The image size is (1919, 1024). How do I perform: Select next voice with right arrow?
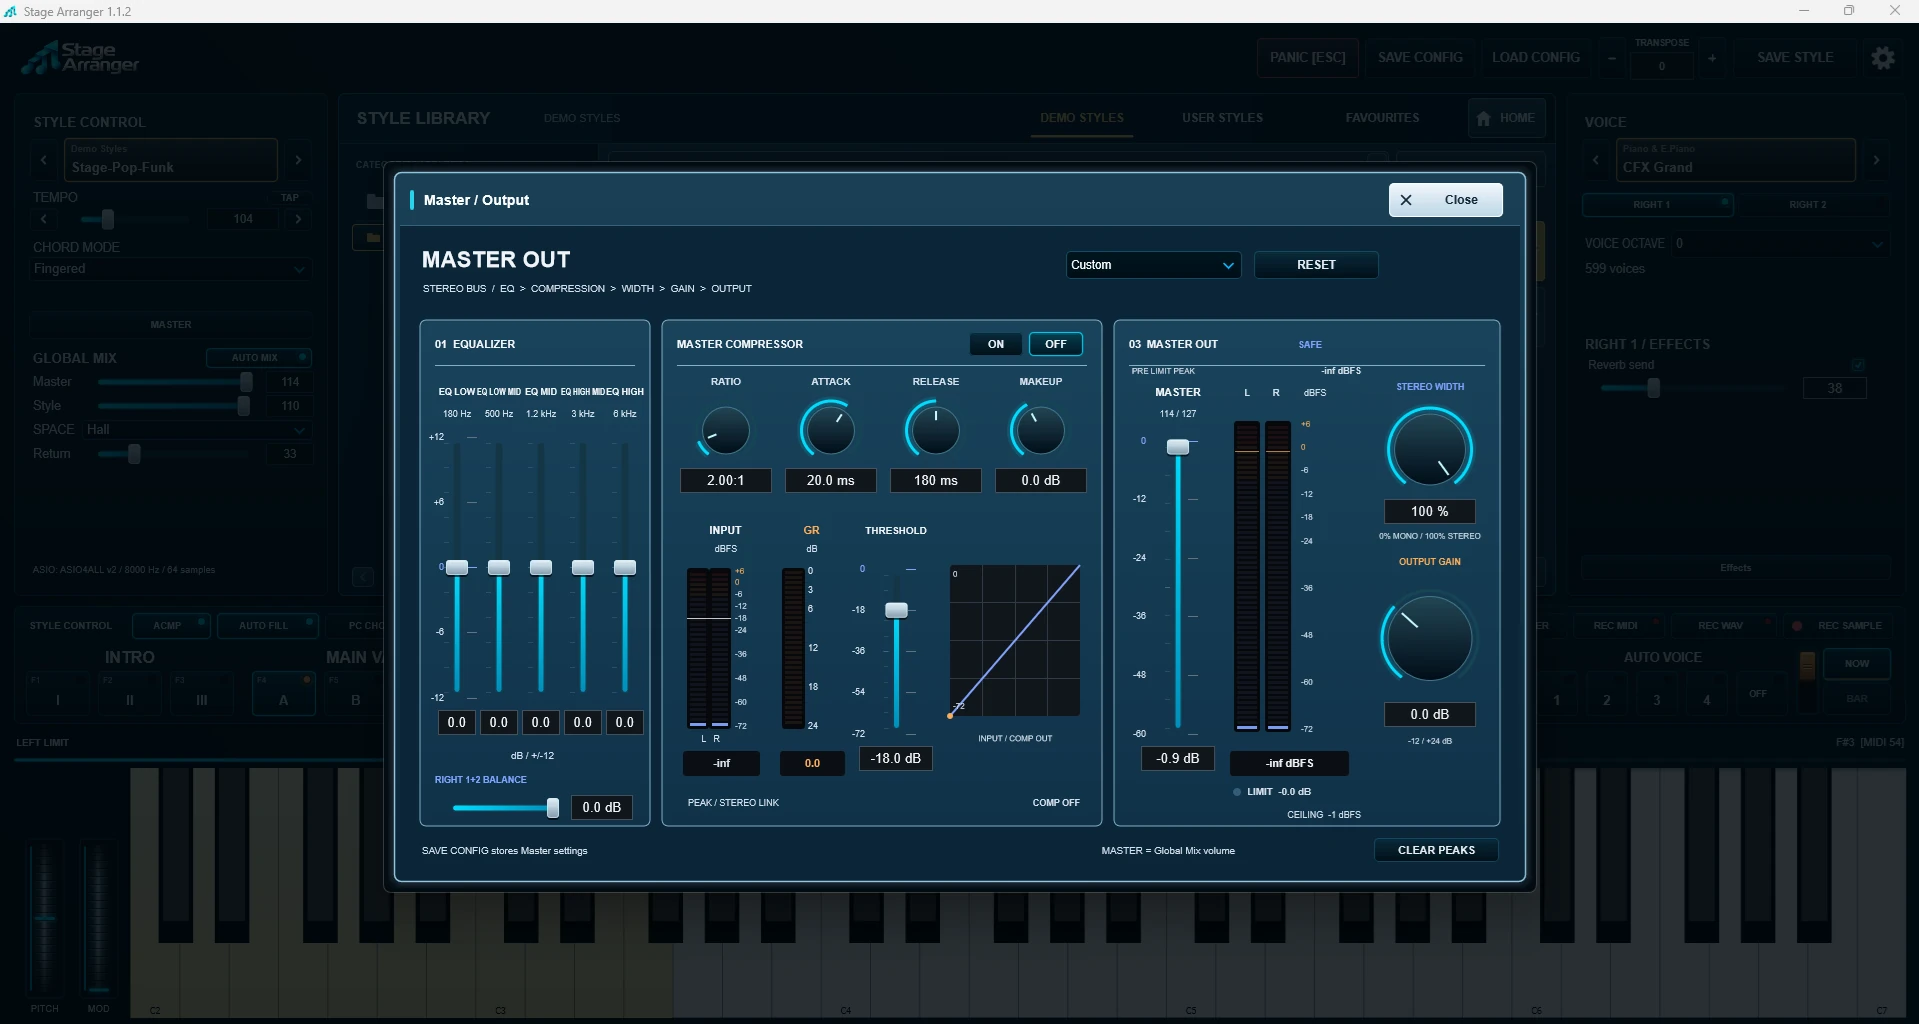click(x=1876, y=160)
